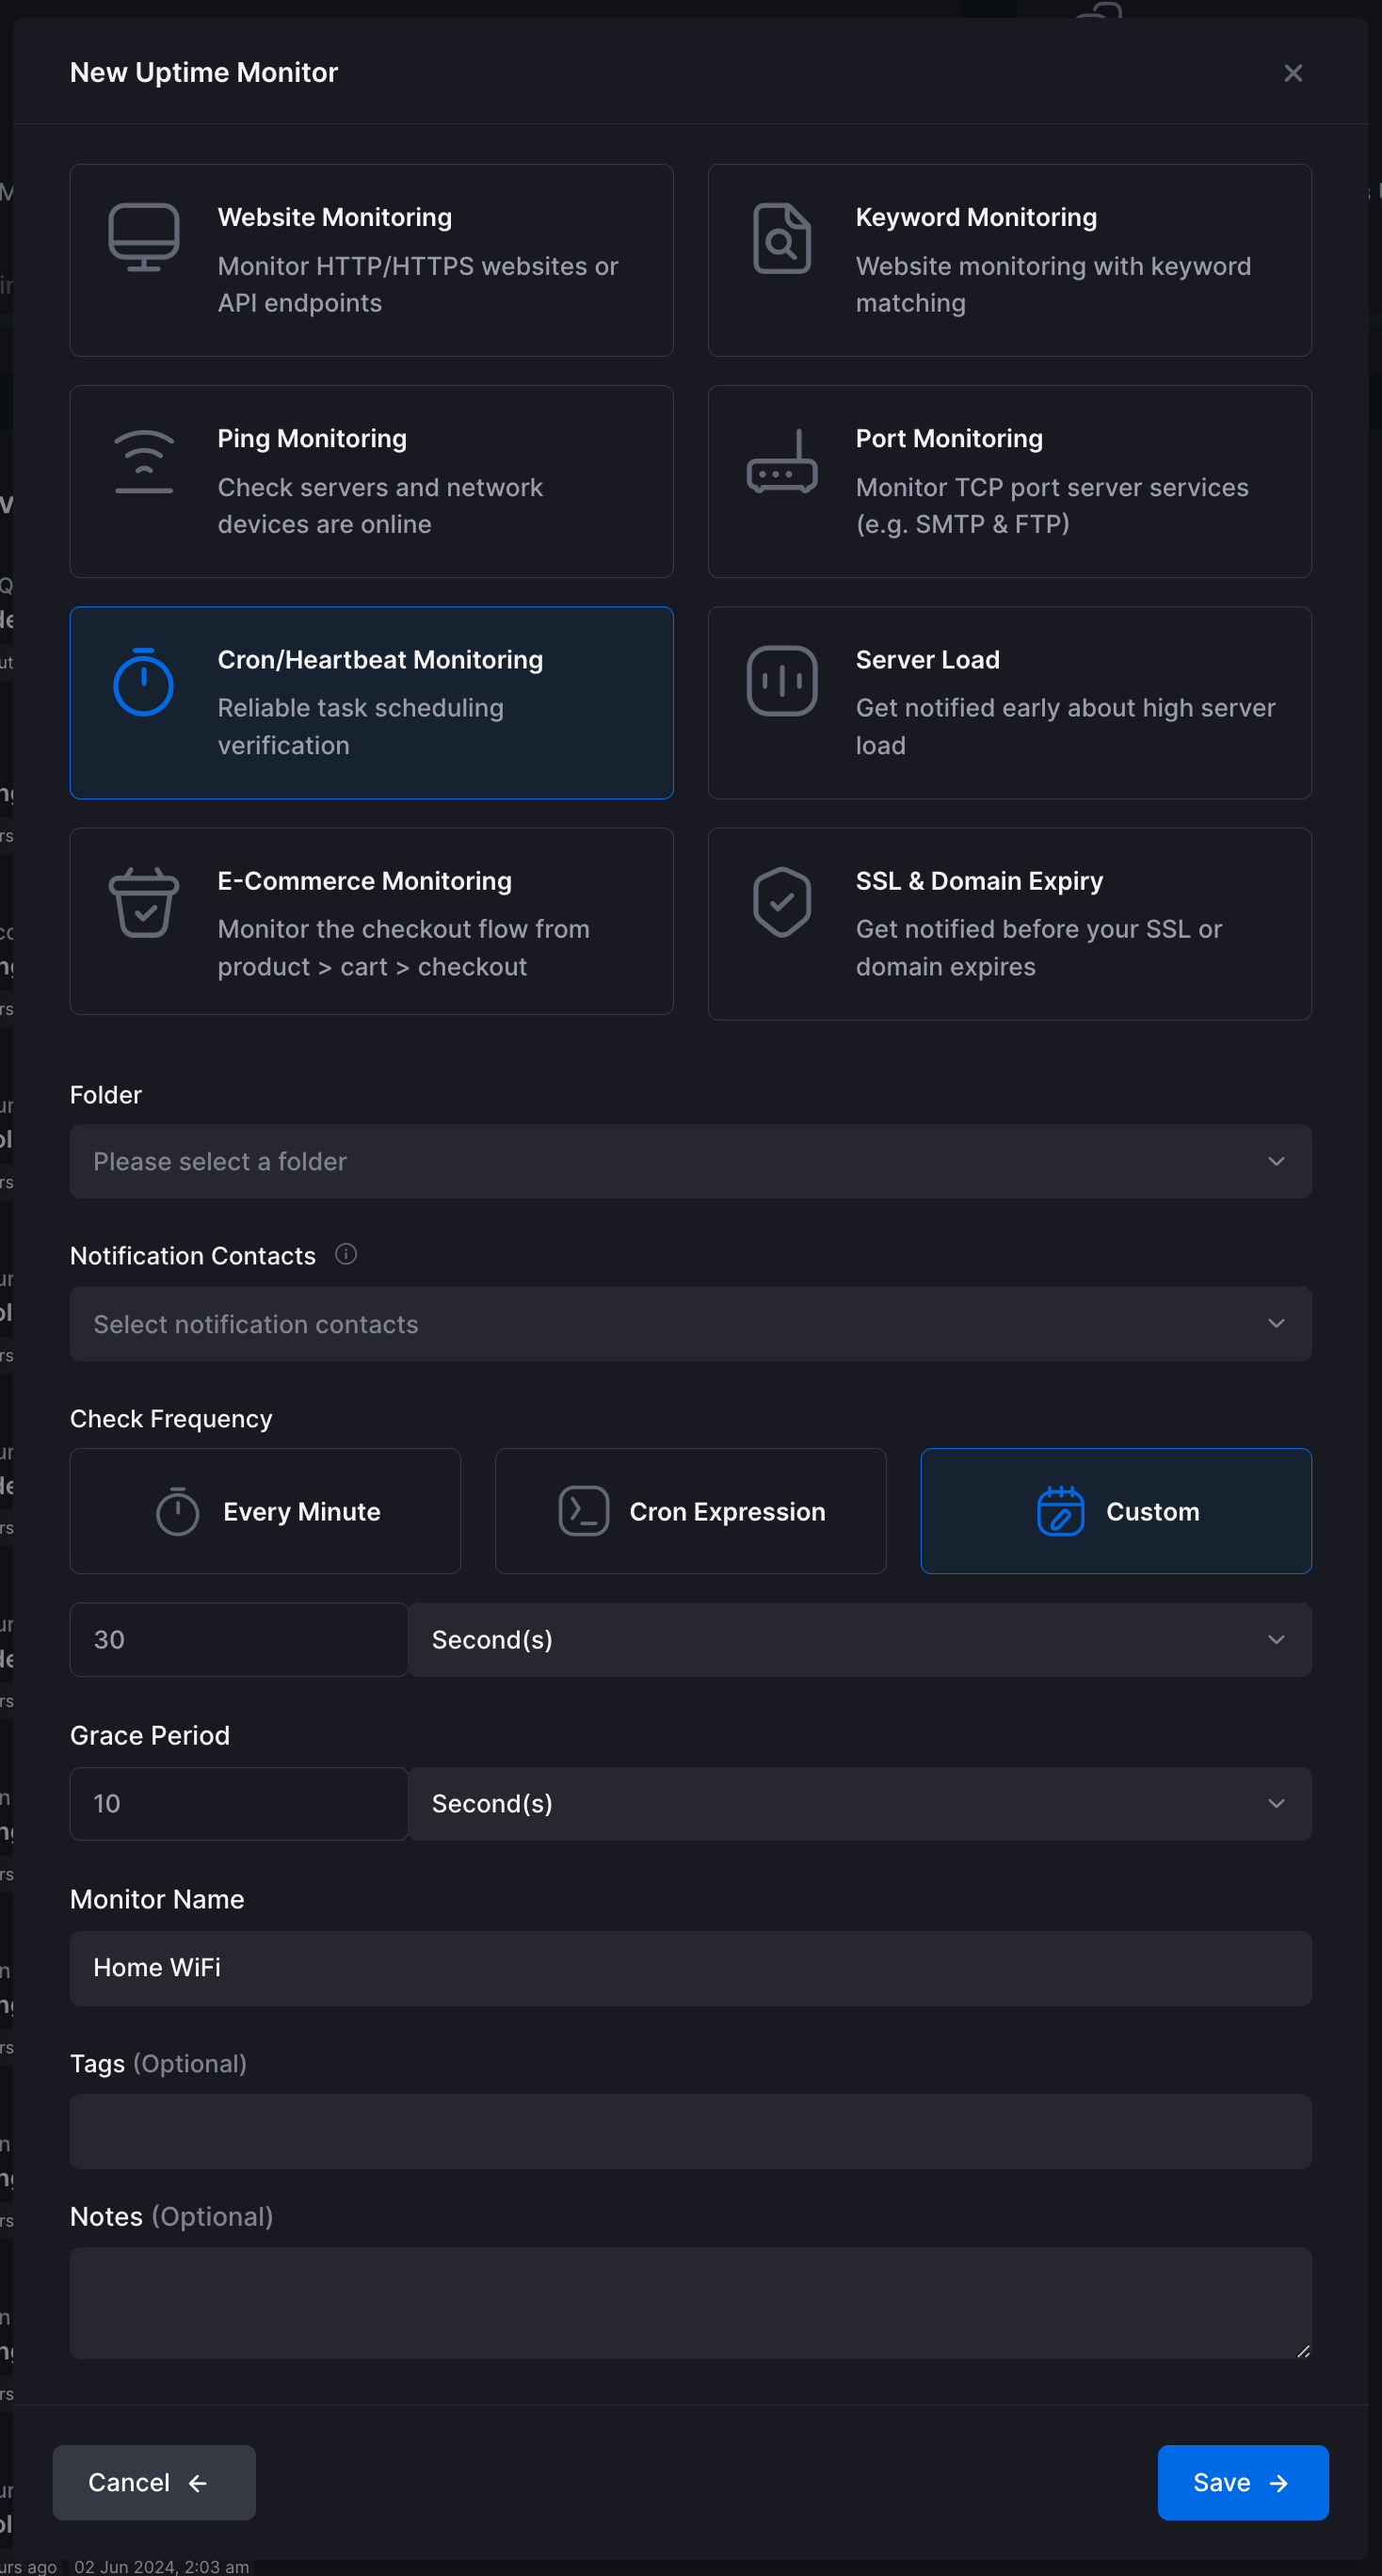Click the Notification Contacts info icon

tap(346, 1254)
